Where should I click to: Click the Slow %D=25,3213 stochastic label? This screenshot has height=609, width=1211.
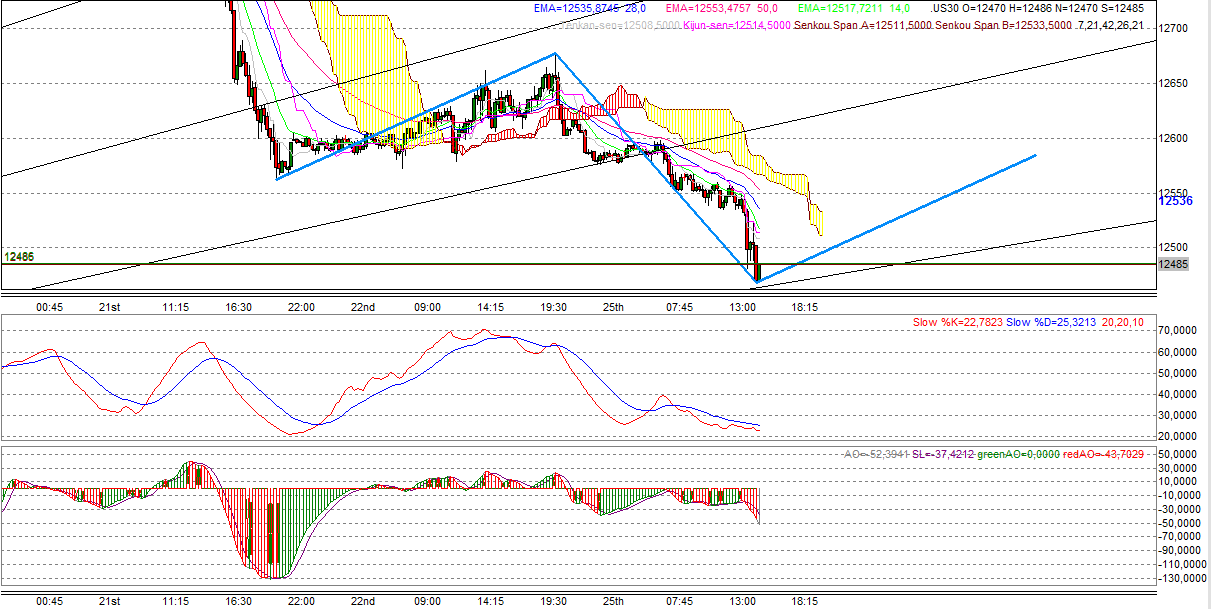click(x=1052, y=322)
